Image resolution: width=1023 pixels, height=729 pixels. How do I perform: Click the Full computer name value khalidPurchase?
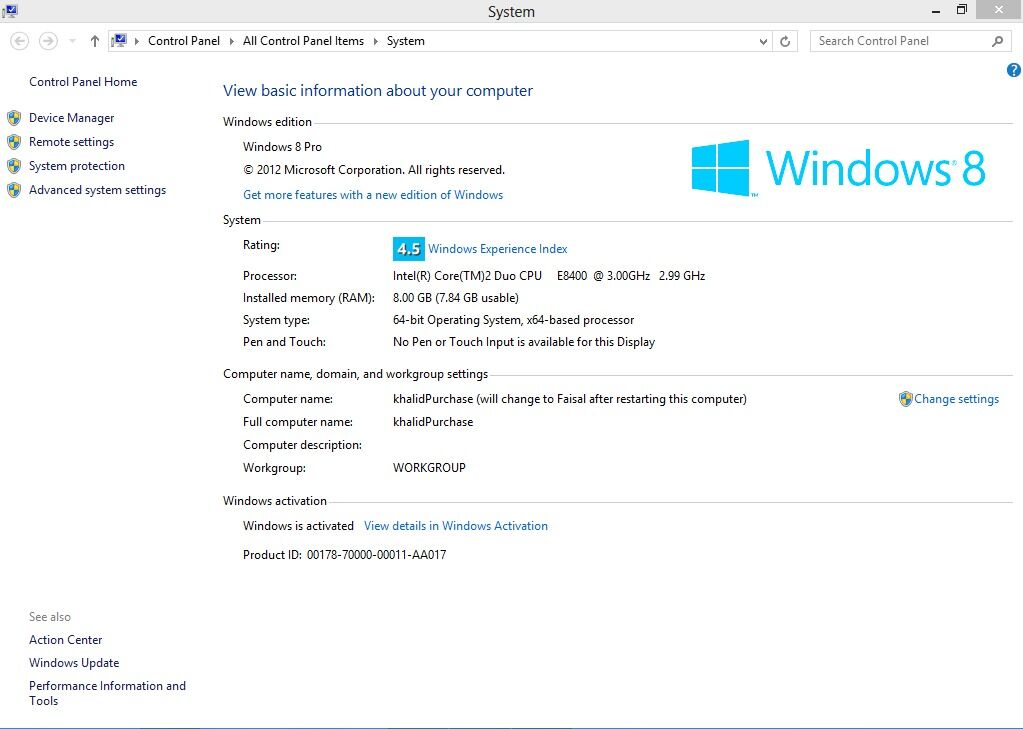click(433, 422)
